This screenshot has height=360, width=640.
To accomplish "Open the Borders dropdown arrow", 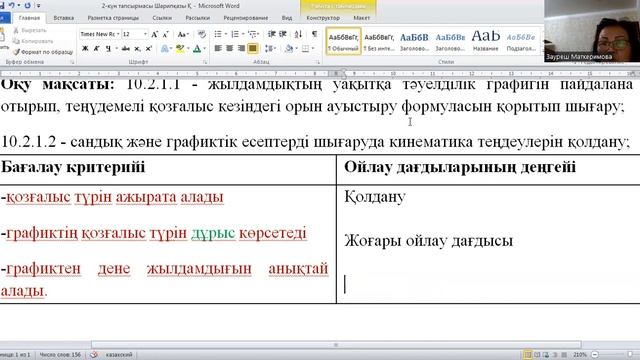I will pos(313,49).
